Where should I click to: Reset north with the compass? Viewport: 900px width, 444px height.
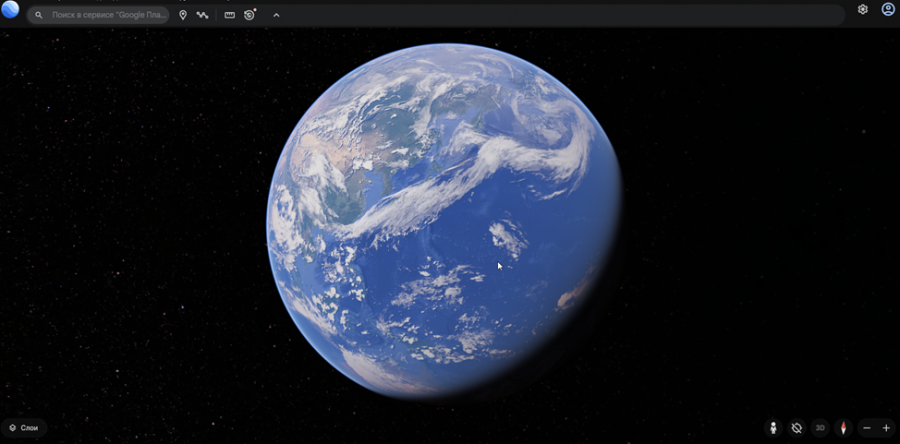pyautogui.click(x=844, y=428)
